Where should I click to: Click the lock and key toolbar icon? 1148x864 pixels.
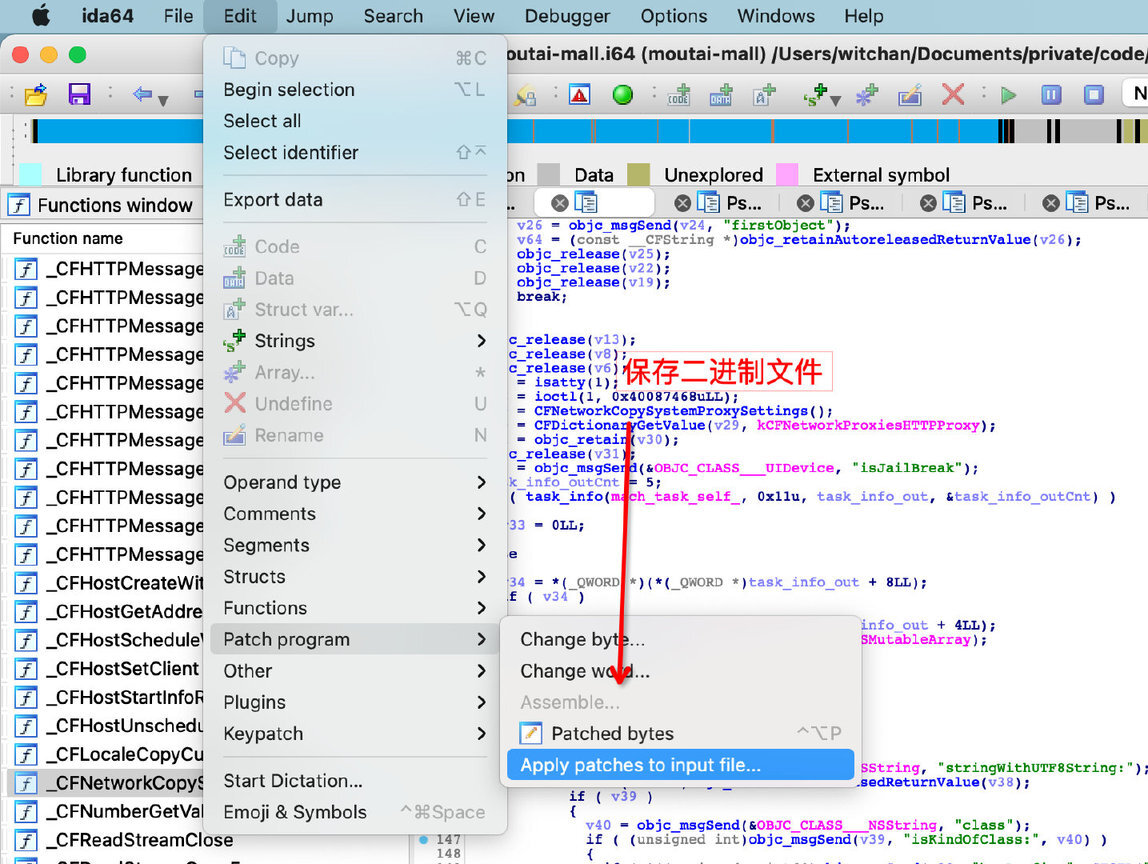[x=524, y=94]
